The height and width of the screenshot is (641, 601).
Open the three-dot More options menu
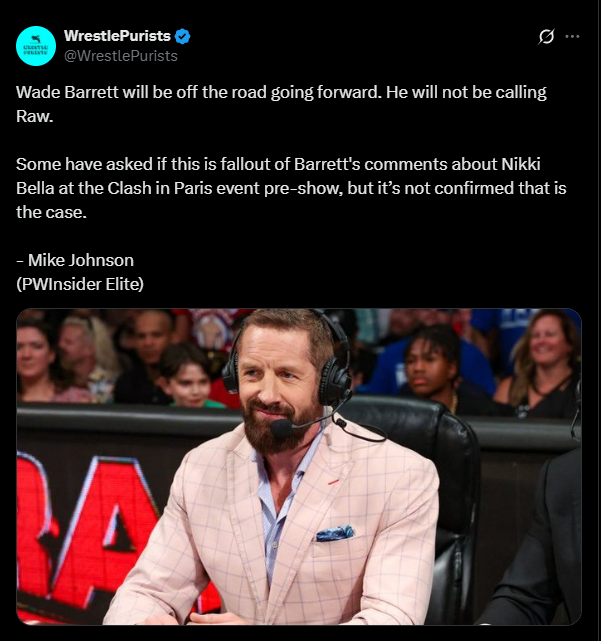coord(572,36)
